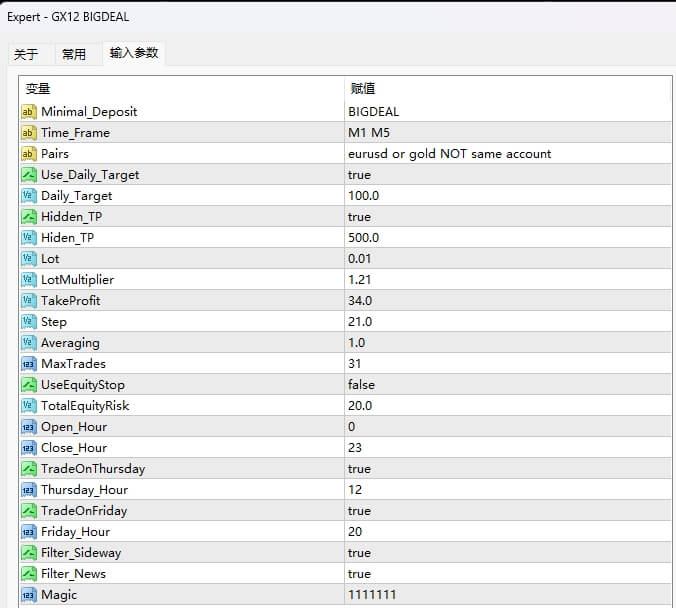The height and width of the screenshot is (608, 676).
Task: Click the boolean icon beside Filter_Sideway
Action: pyautogui.click(x=28, y=553)
